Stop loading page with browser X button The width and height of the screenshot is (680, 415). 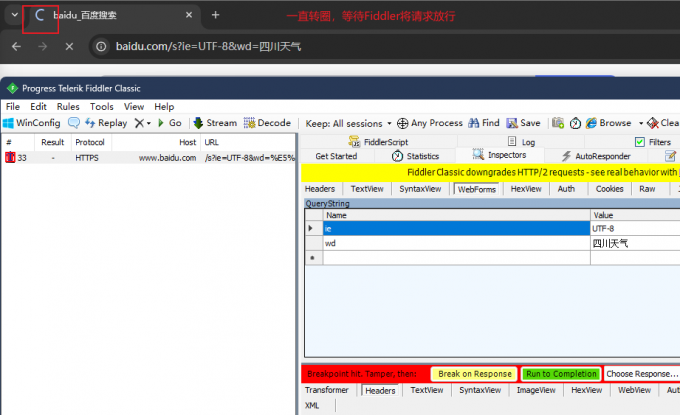[69, 46]
